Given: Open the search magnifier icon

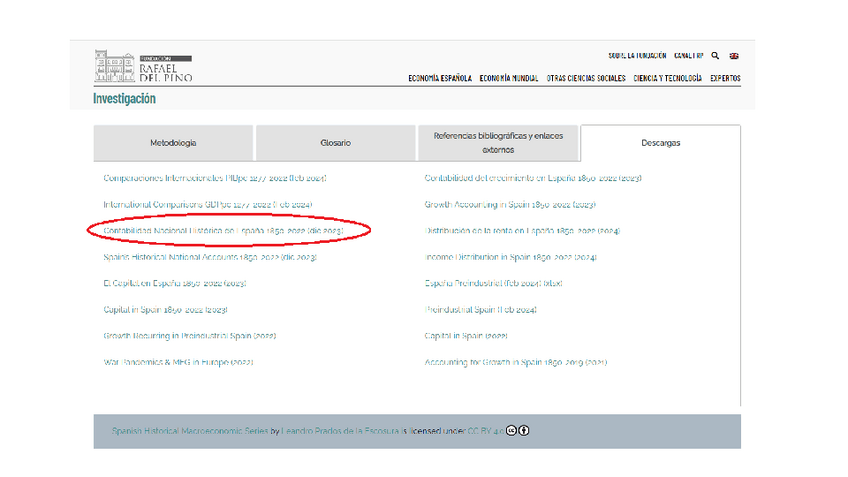Looking at the screenshot, I should (x=714, y=56).
